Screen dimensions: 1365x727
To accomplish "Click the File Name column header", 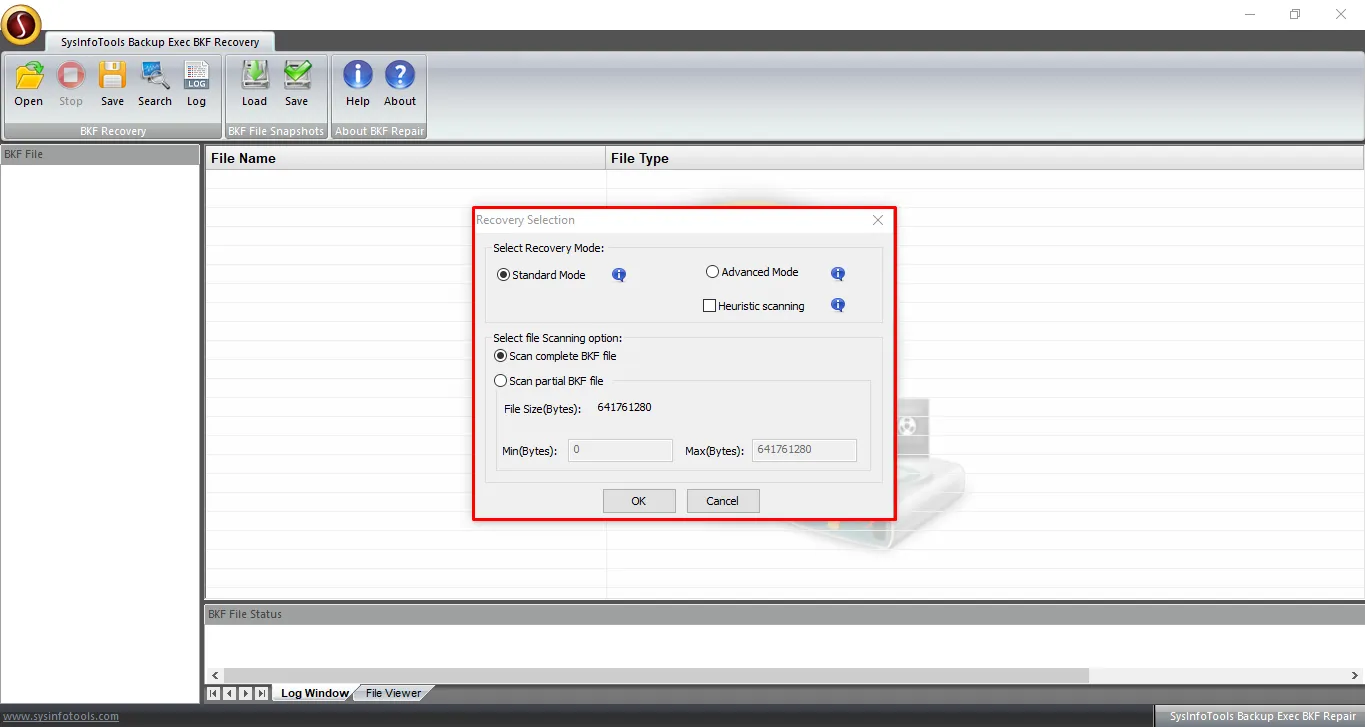I will [x=406, y=158].
